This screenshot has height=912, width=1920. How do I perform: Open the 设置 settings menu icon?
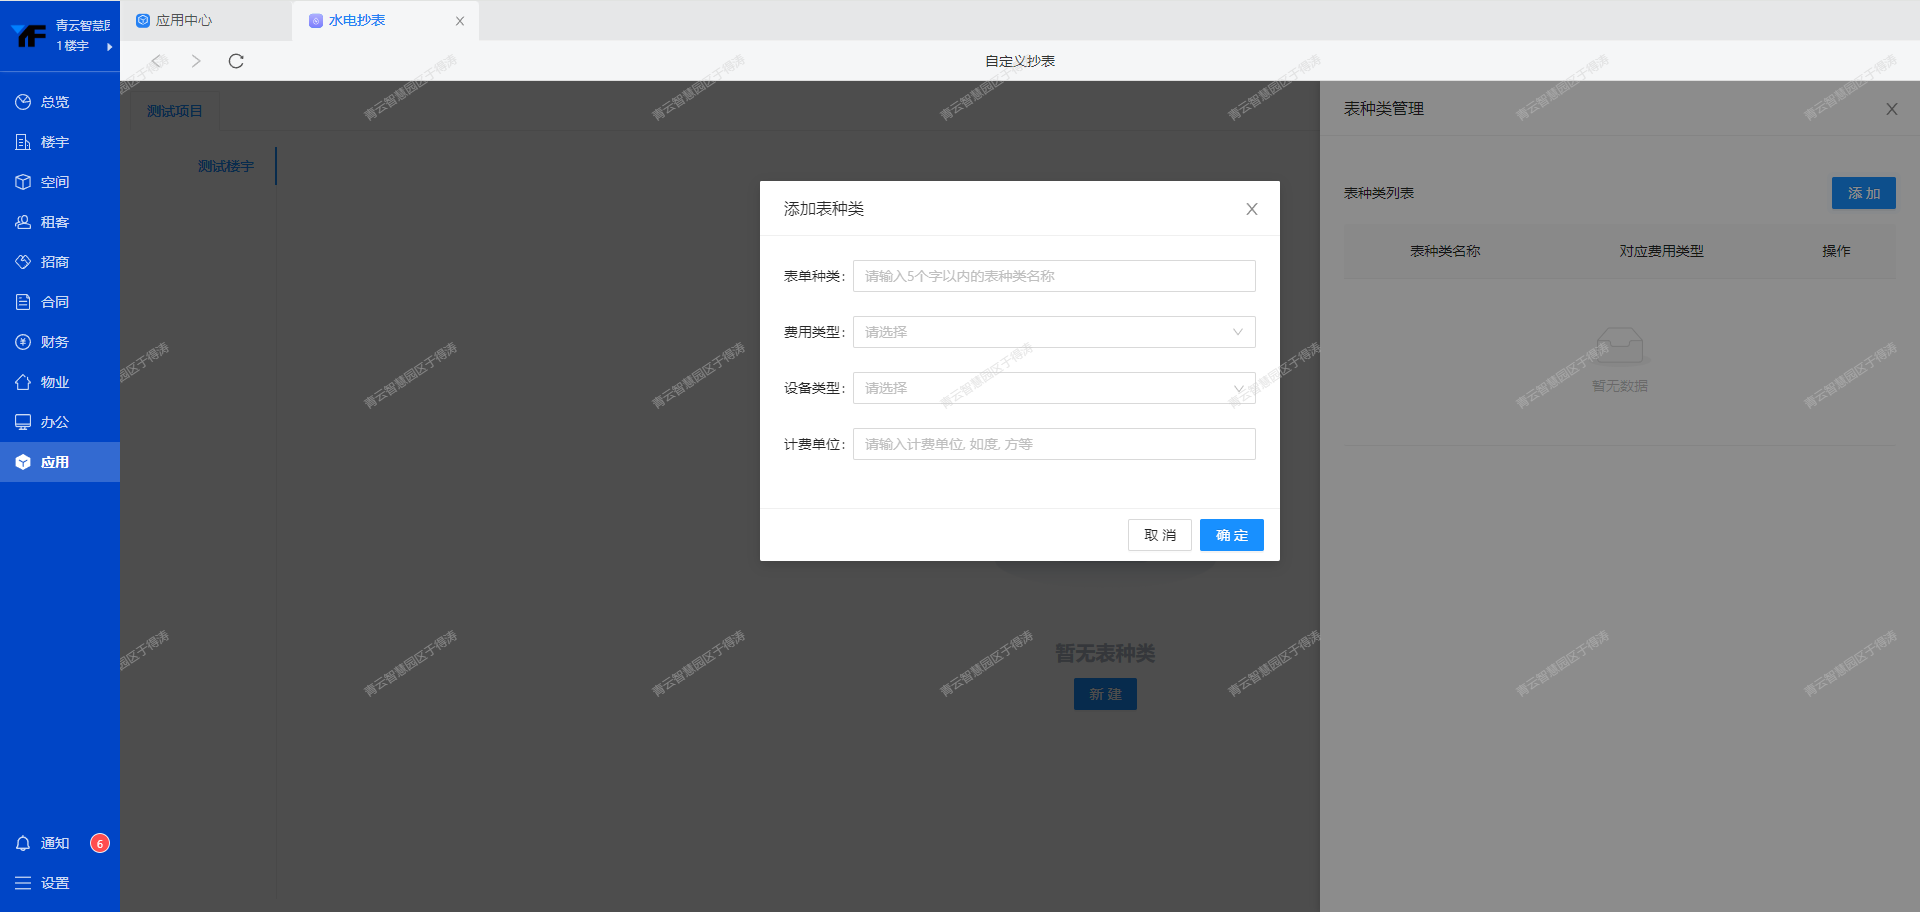tap(23, 883)
